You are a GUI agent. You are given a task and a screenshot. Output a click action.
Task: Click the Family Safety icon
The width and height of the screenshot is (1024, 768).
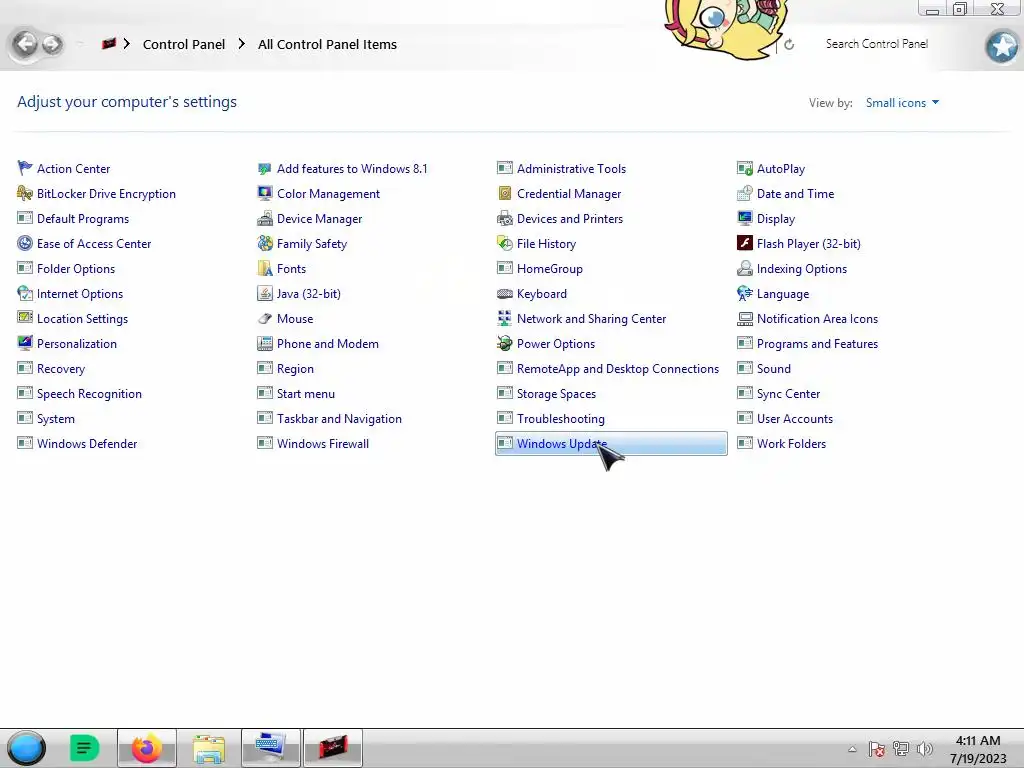(264, 244)
